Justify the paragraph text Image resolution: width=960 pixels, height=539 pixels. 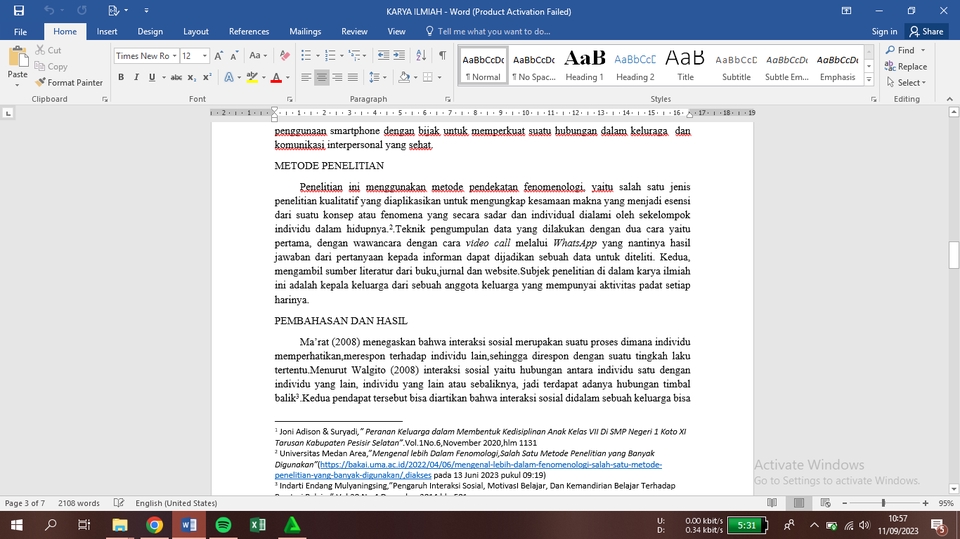tap(353, 77)
